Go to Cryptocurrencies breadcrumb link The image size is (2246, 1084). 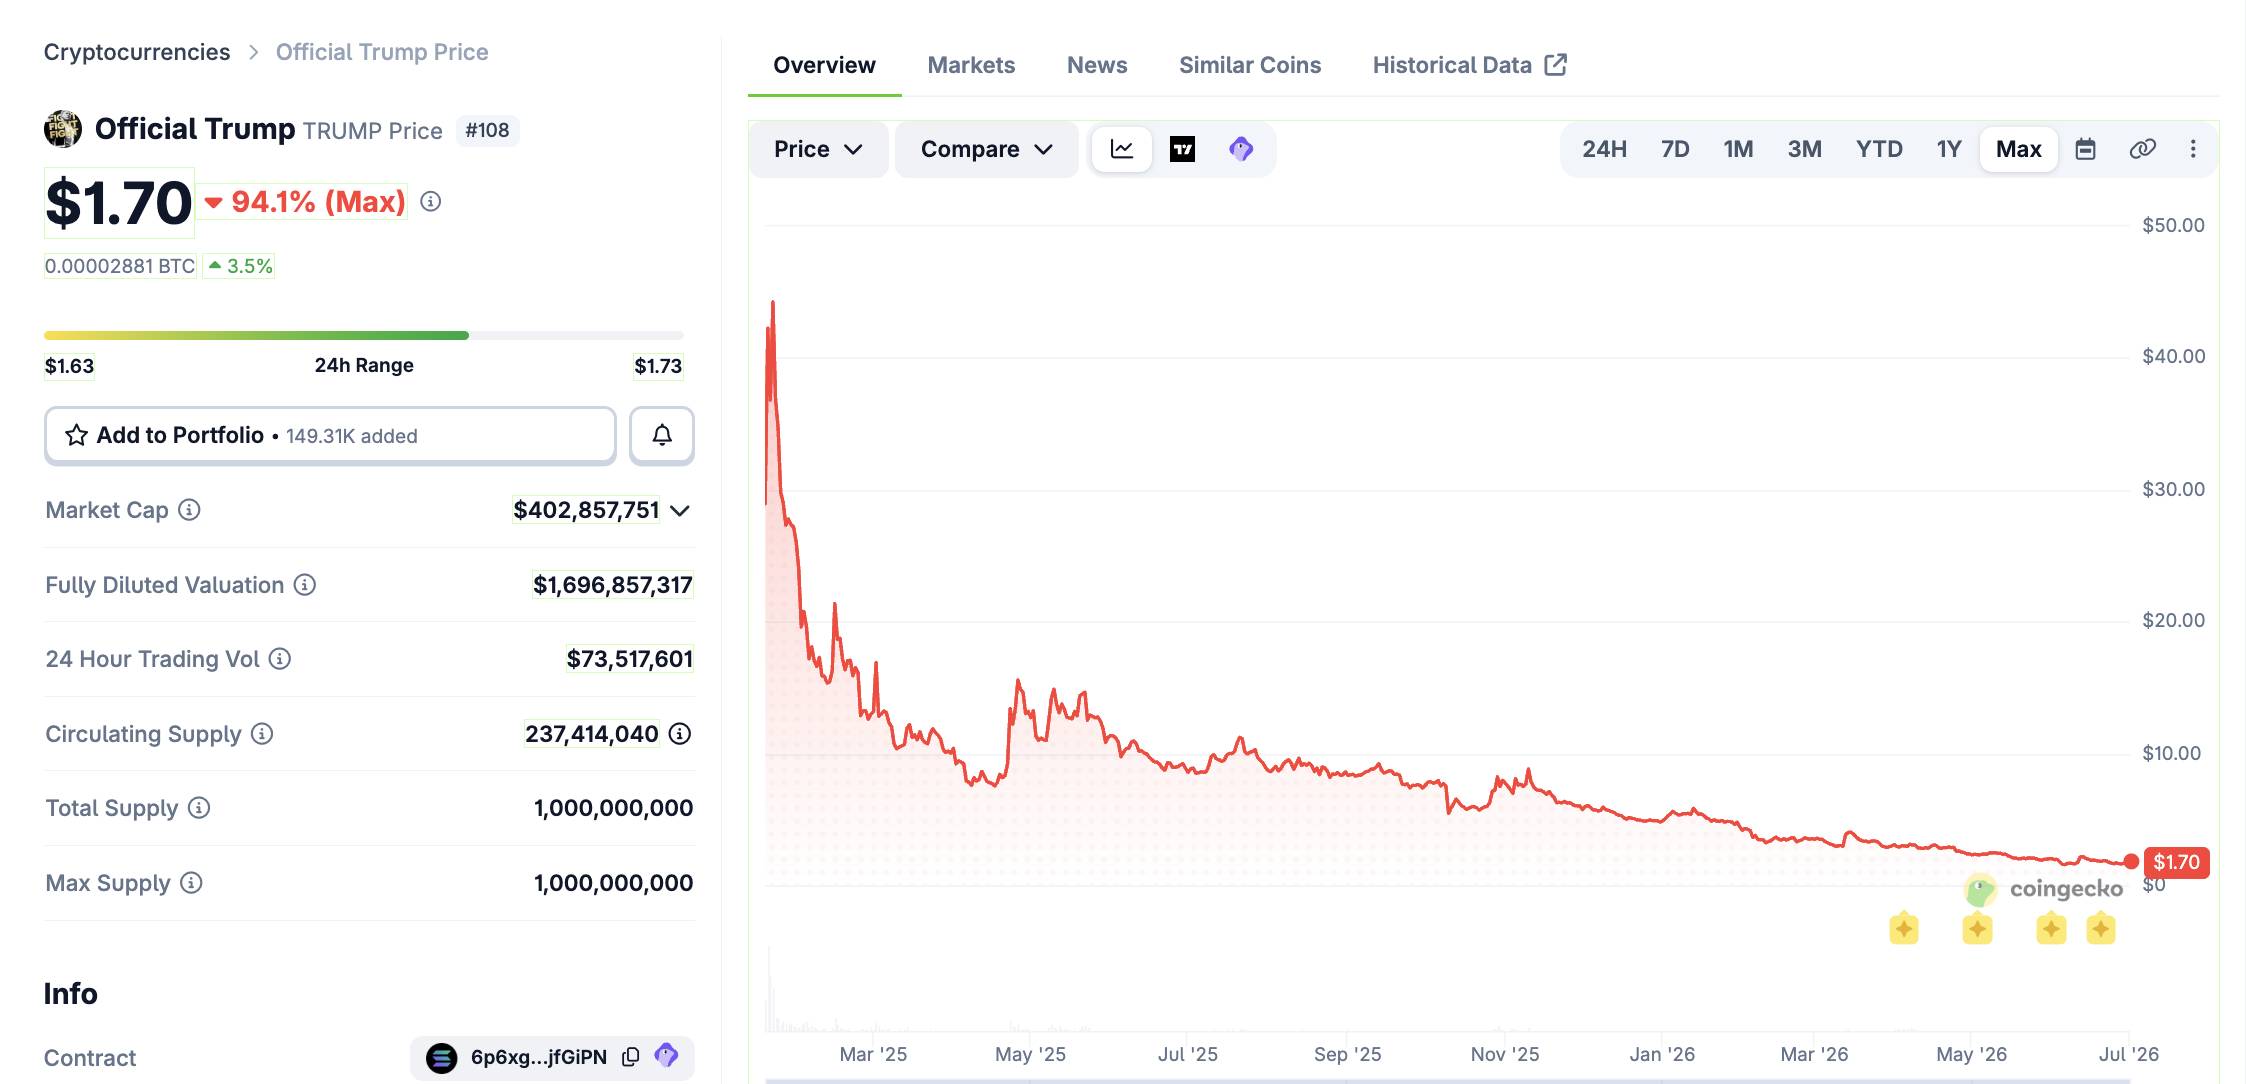pos(137,52)
